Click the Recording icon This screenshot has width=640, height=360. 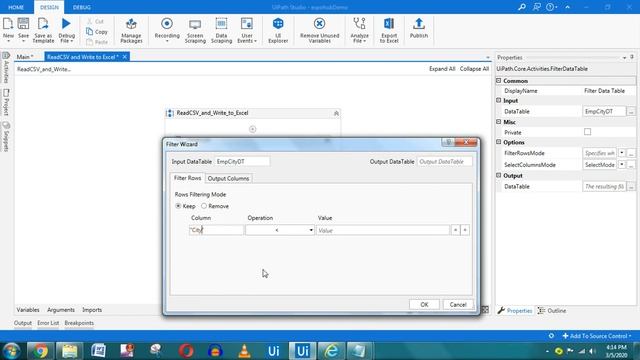(x=167, y=24)
